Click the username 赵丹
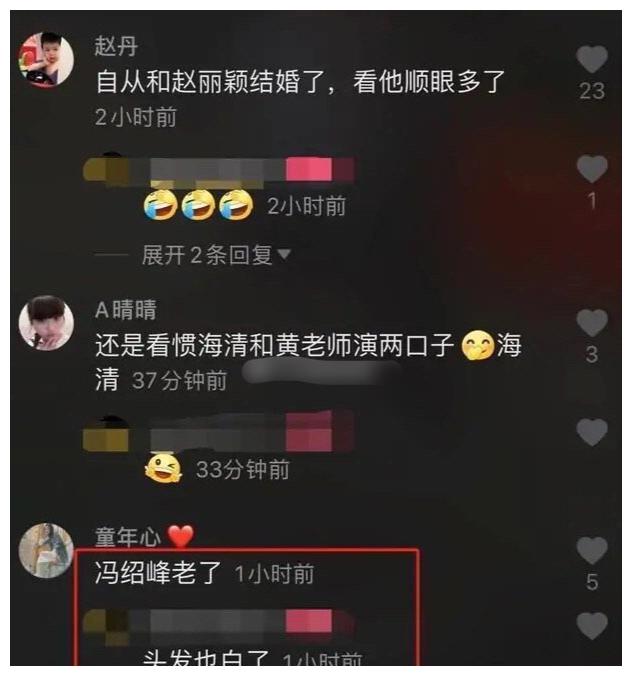 (116, 46)
